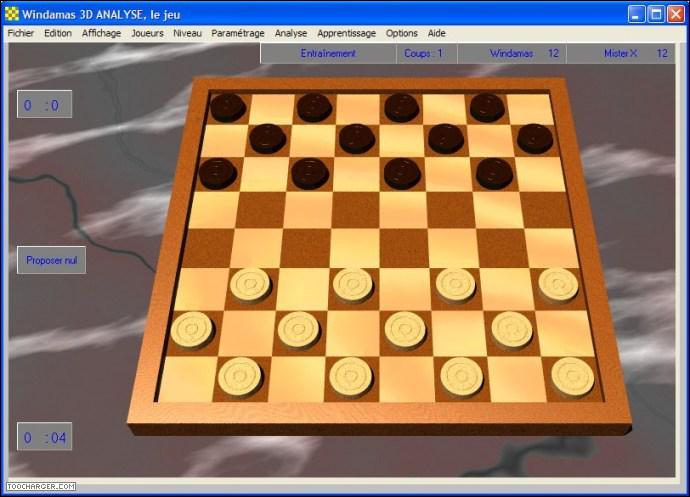Open the Analyse menu
This screenshot has width=690, height=497.
291,33
